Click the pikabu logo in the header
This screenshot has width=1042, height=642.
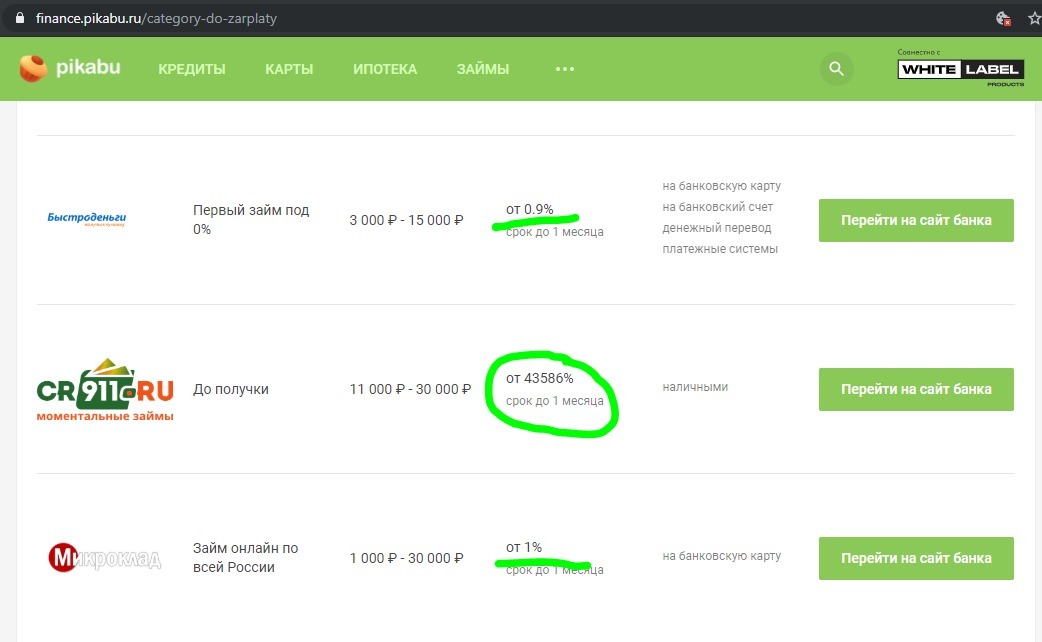tap(69, 69)
